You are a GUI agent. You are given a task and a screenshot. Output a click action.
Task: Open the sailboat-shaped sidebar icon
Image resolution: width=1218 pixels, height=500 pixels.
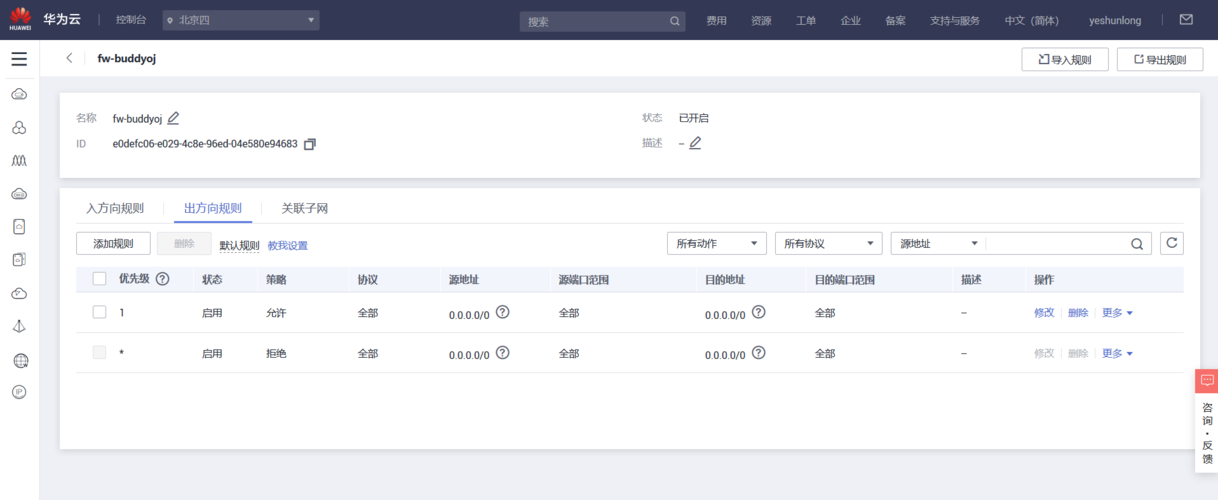19,327
